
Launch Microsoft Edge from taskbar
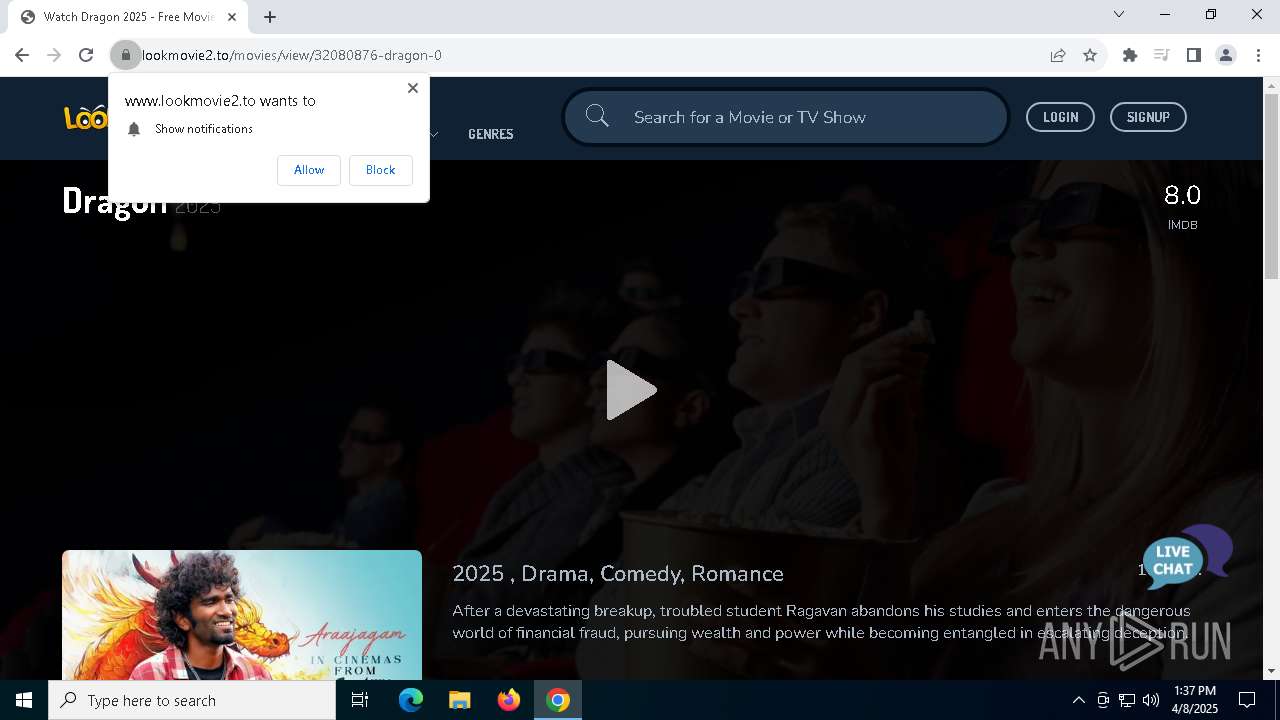411,700
